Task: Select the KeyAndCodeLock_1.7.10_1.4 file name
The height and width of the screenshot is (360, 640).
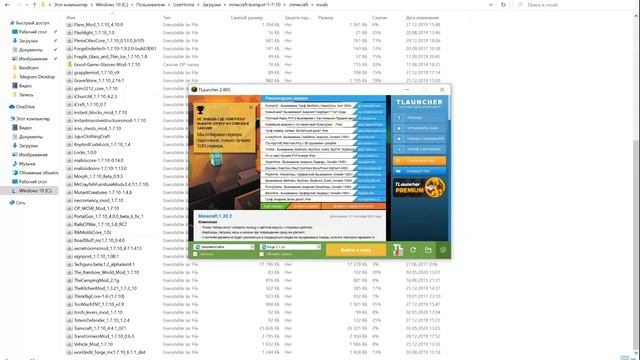Action: click(102, 144)
